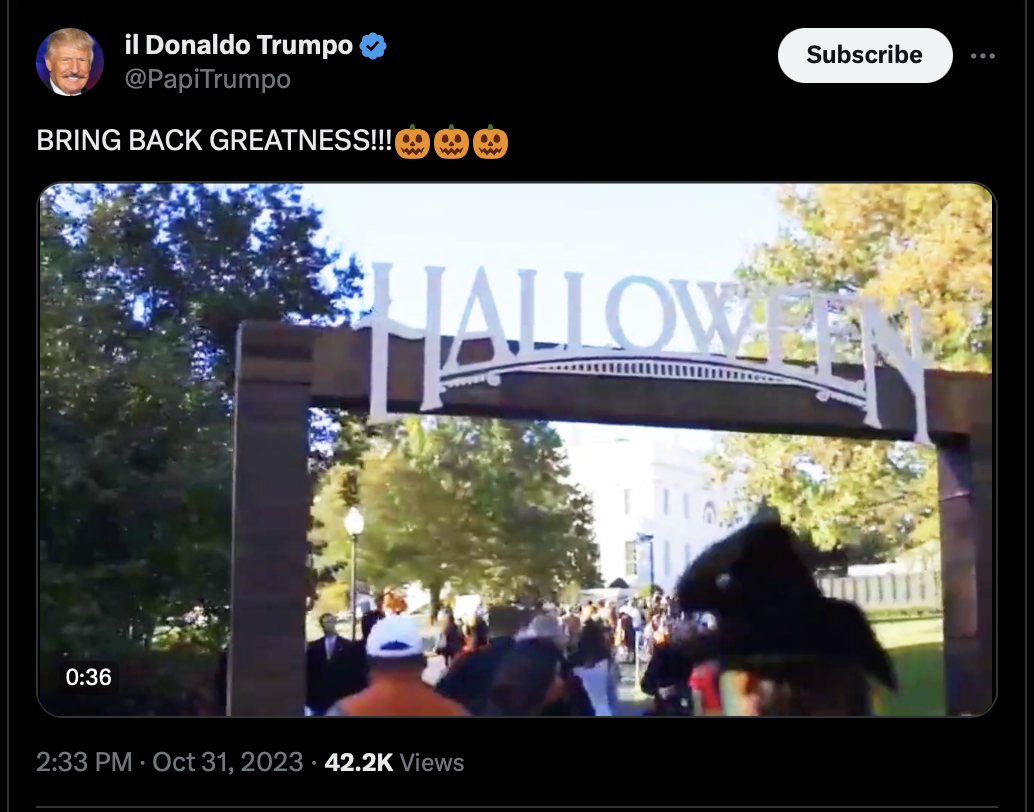Click the middle pumpkin emoji
This screenshot has width=1034, height=812.
coord(452,142)
